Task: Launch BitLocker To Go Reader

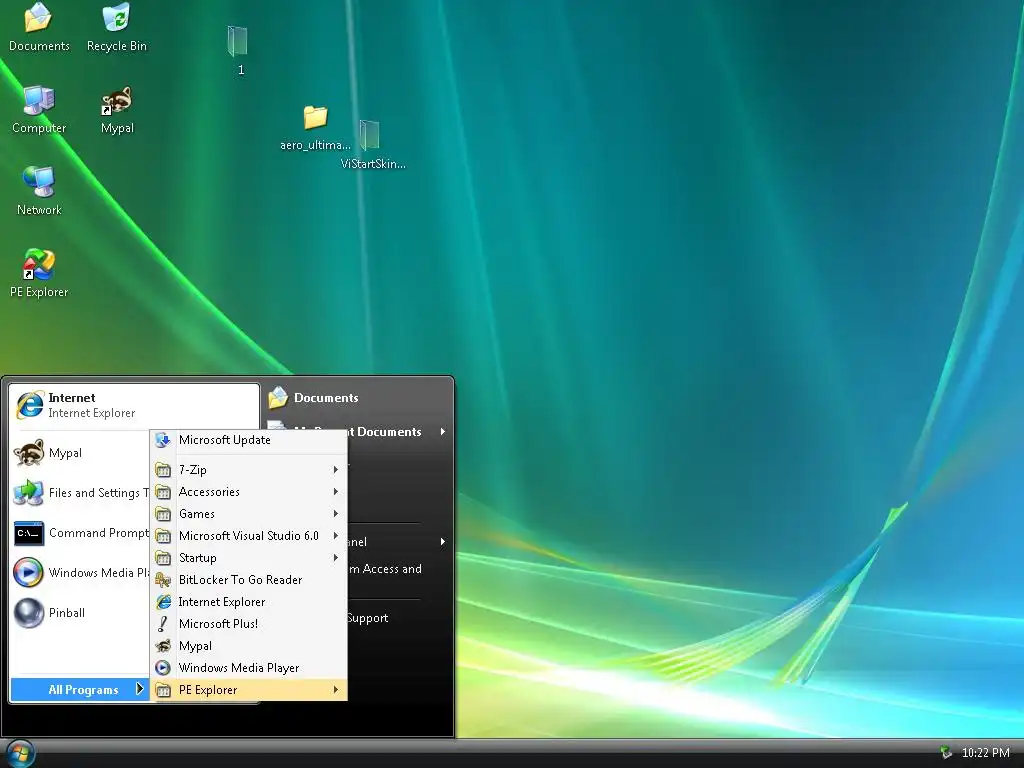Action: (x=249, y=580)
